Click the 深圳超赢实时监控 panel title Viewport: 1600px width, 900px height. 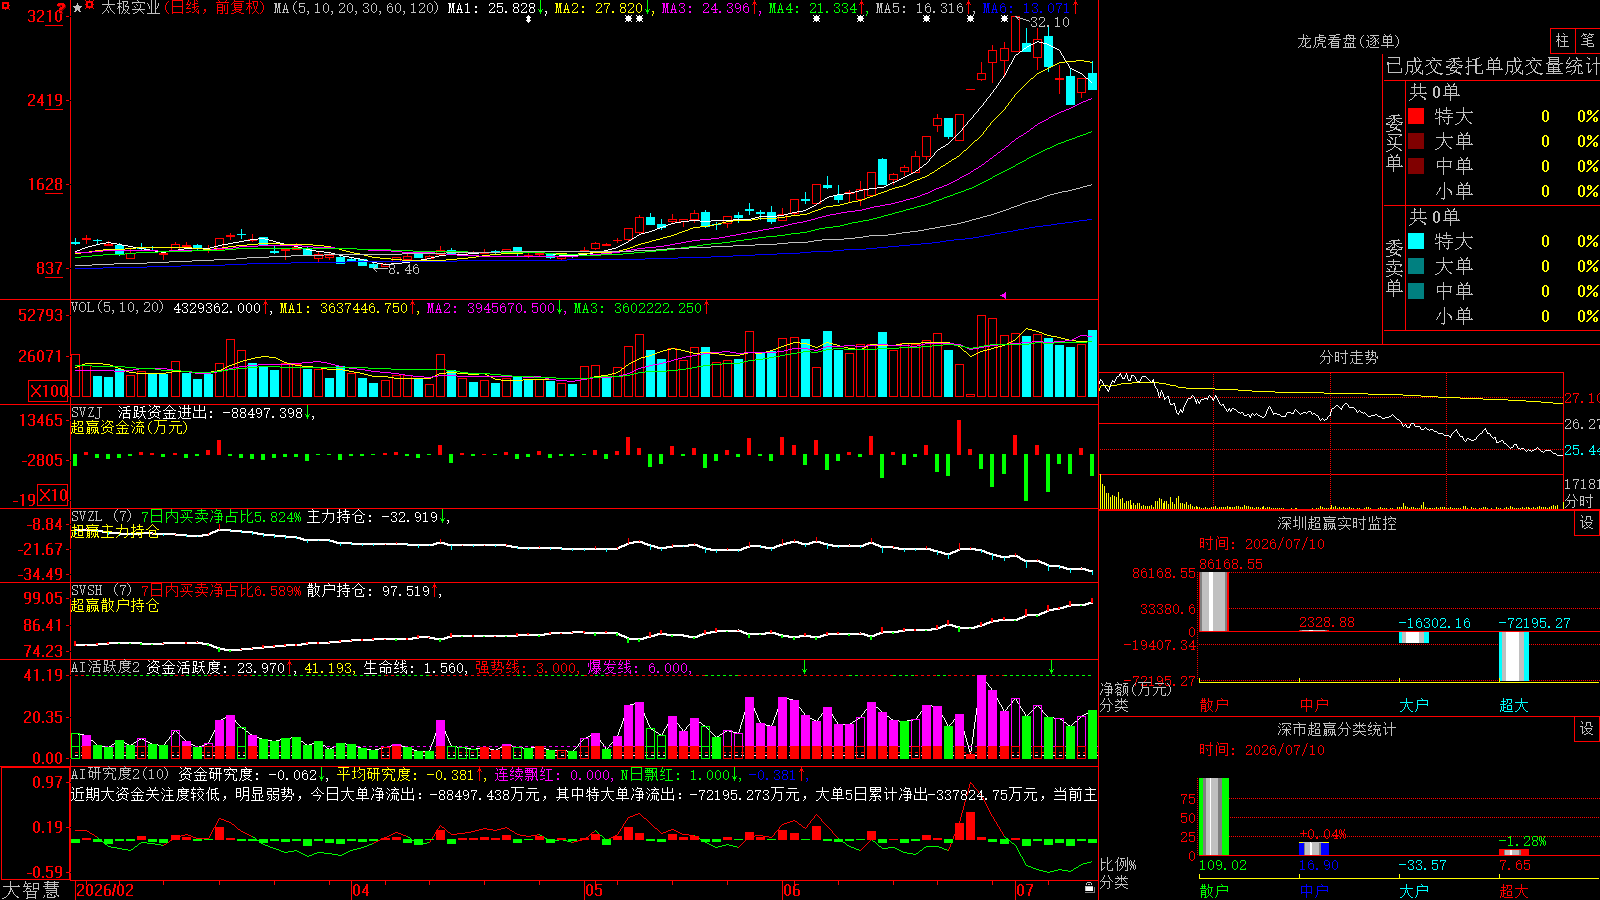click(1336, 523)
